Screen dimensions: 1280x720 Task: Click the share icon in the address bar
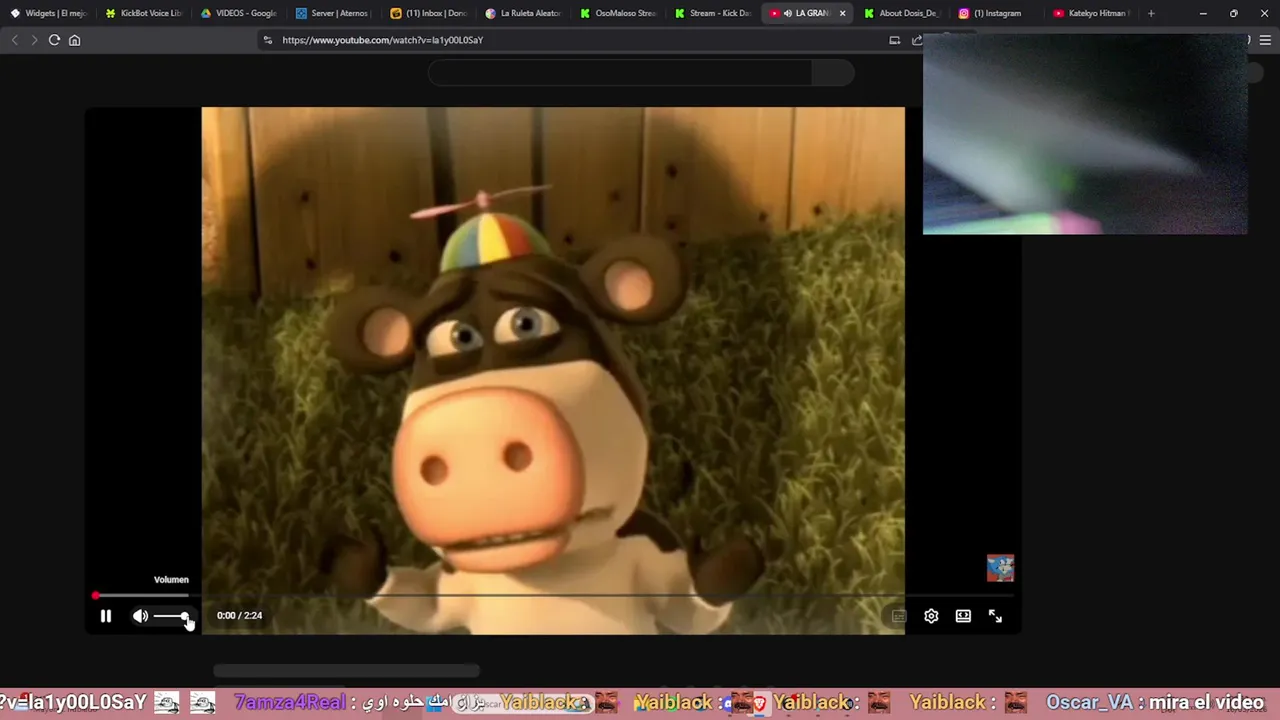tap(916, 40)
